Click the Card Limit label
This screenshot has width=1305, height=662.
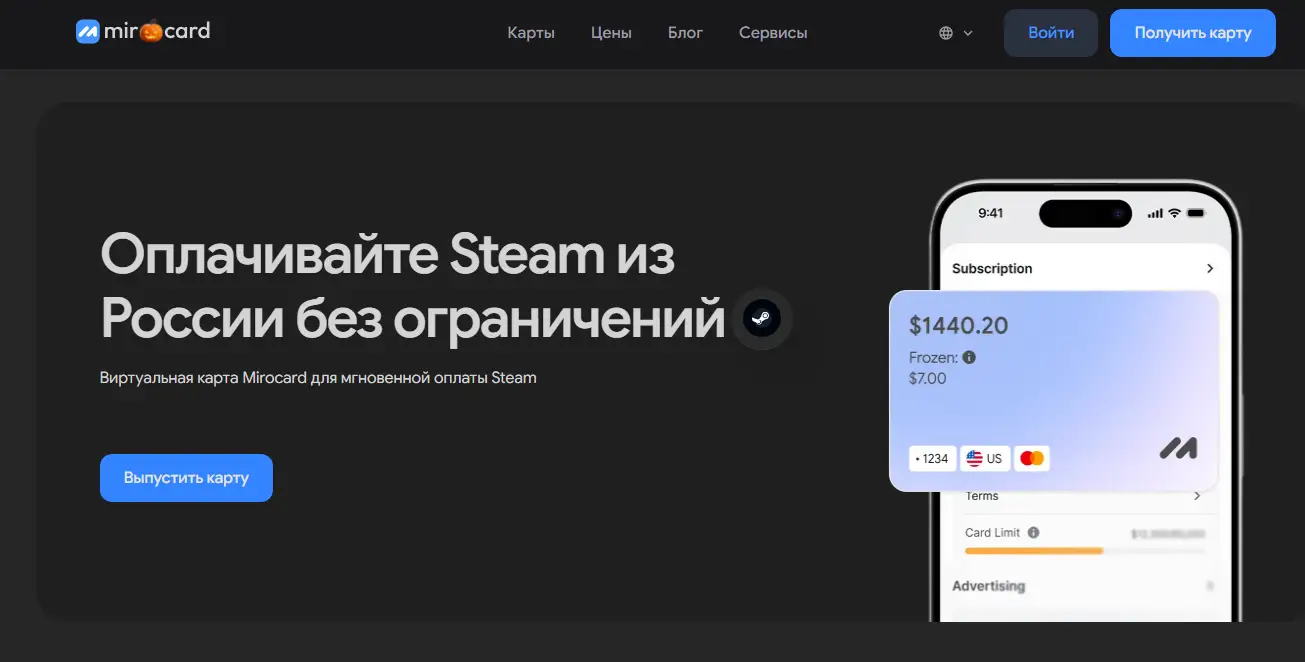993,533
